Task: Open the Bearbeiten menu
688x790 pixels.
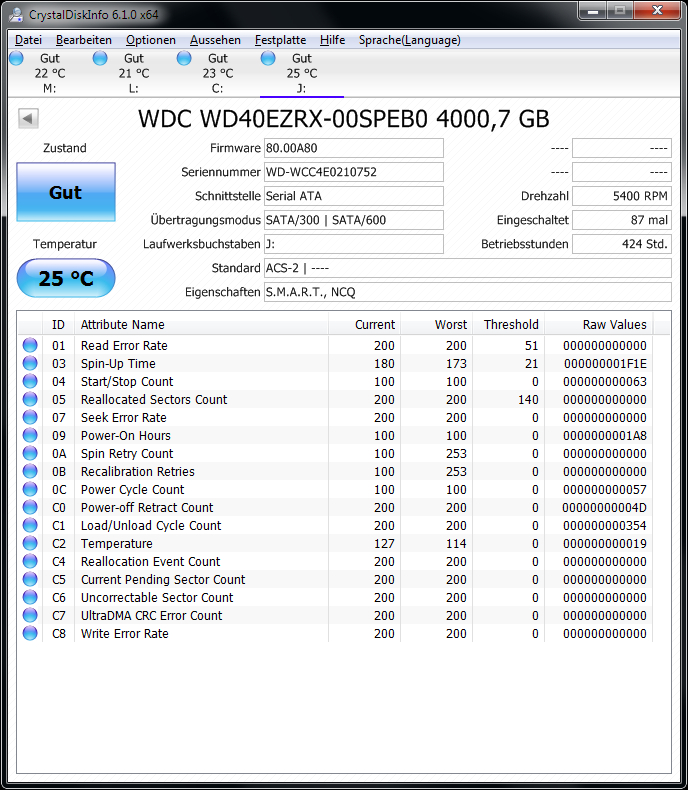Action: 84,40
